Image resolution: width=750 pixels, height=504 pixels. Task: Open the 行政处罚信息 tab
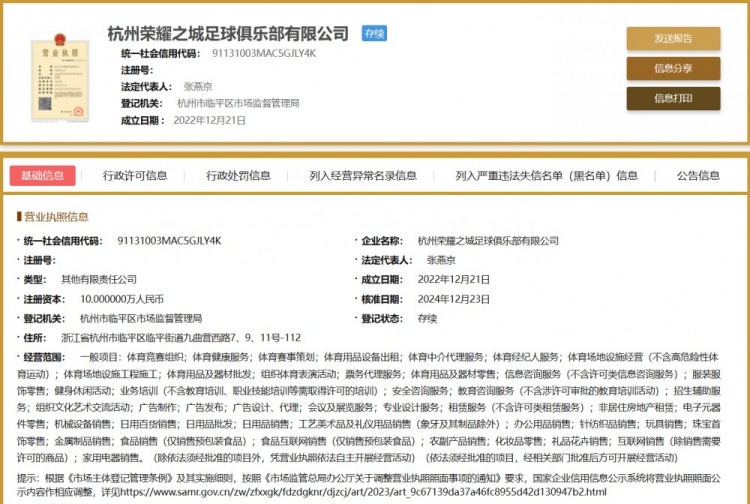click(x=238, y=176)
